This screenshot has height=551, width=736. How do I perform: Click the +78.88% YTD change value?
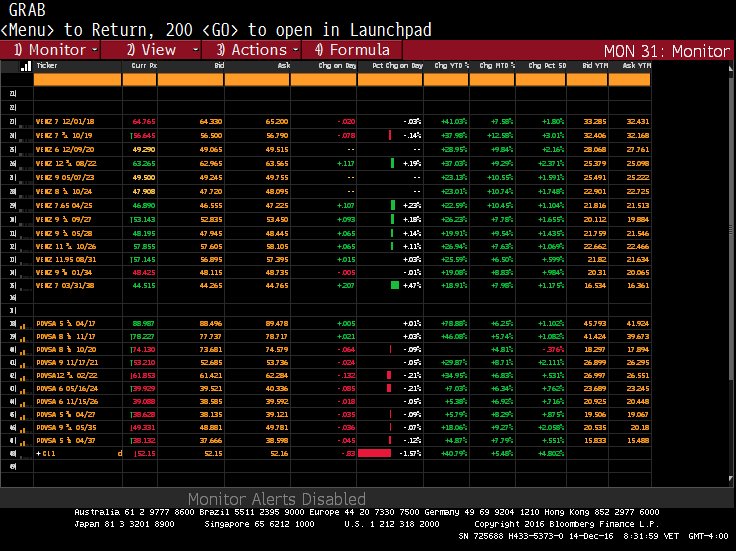point(454,323)
